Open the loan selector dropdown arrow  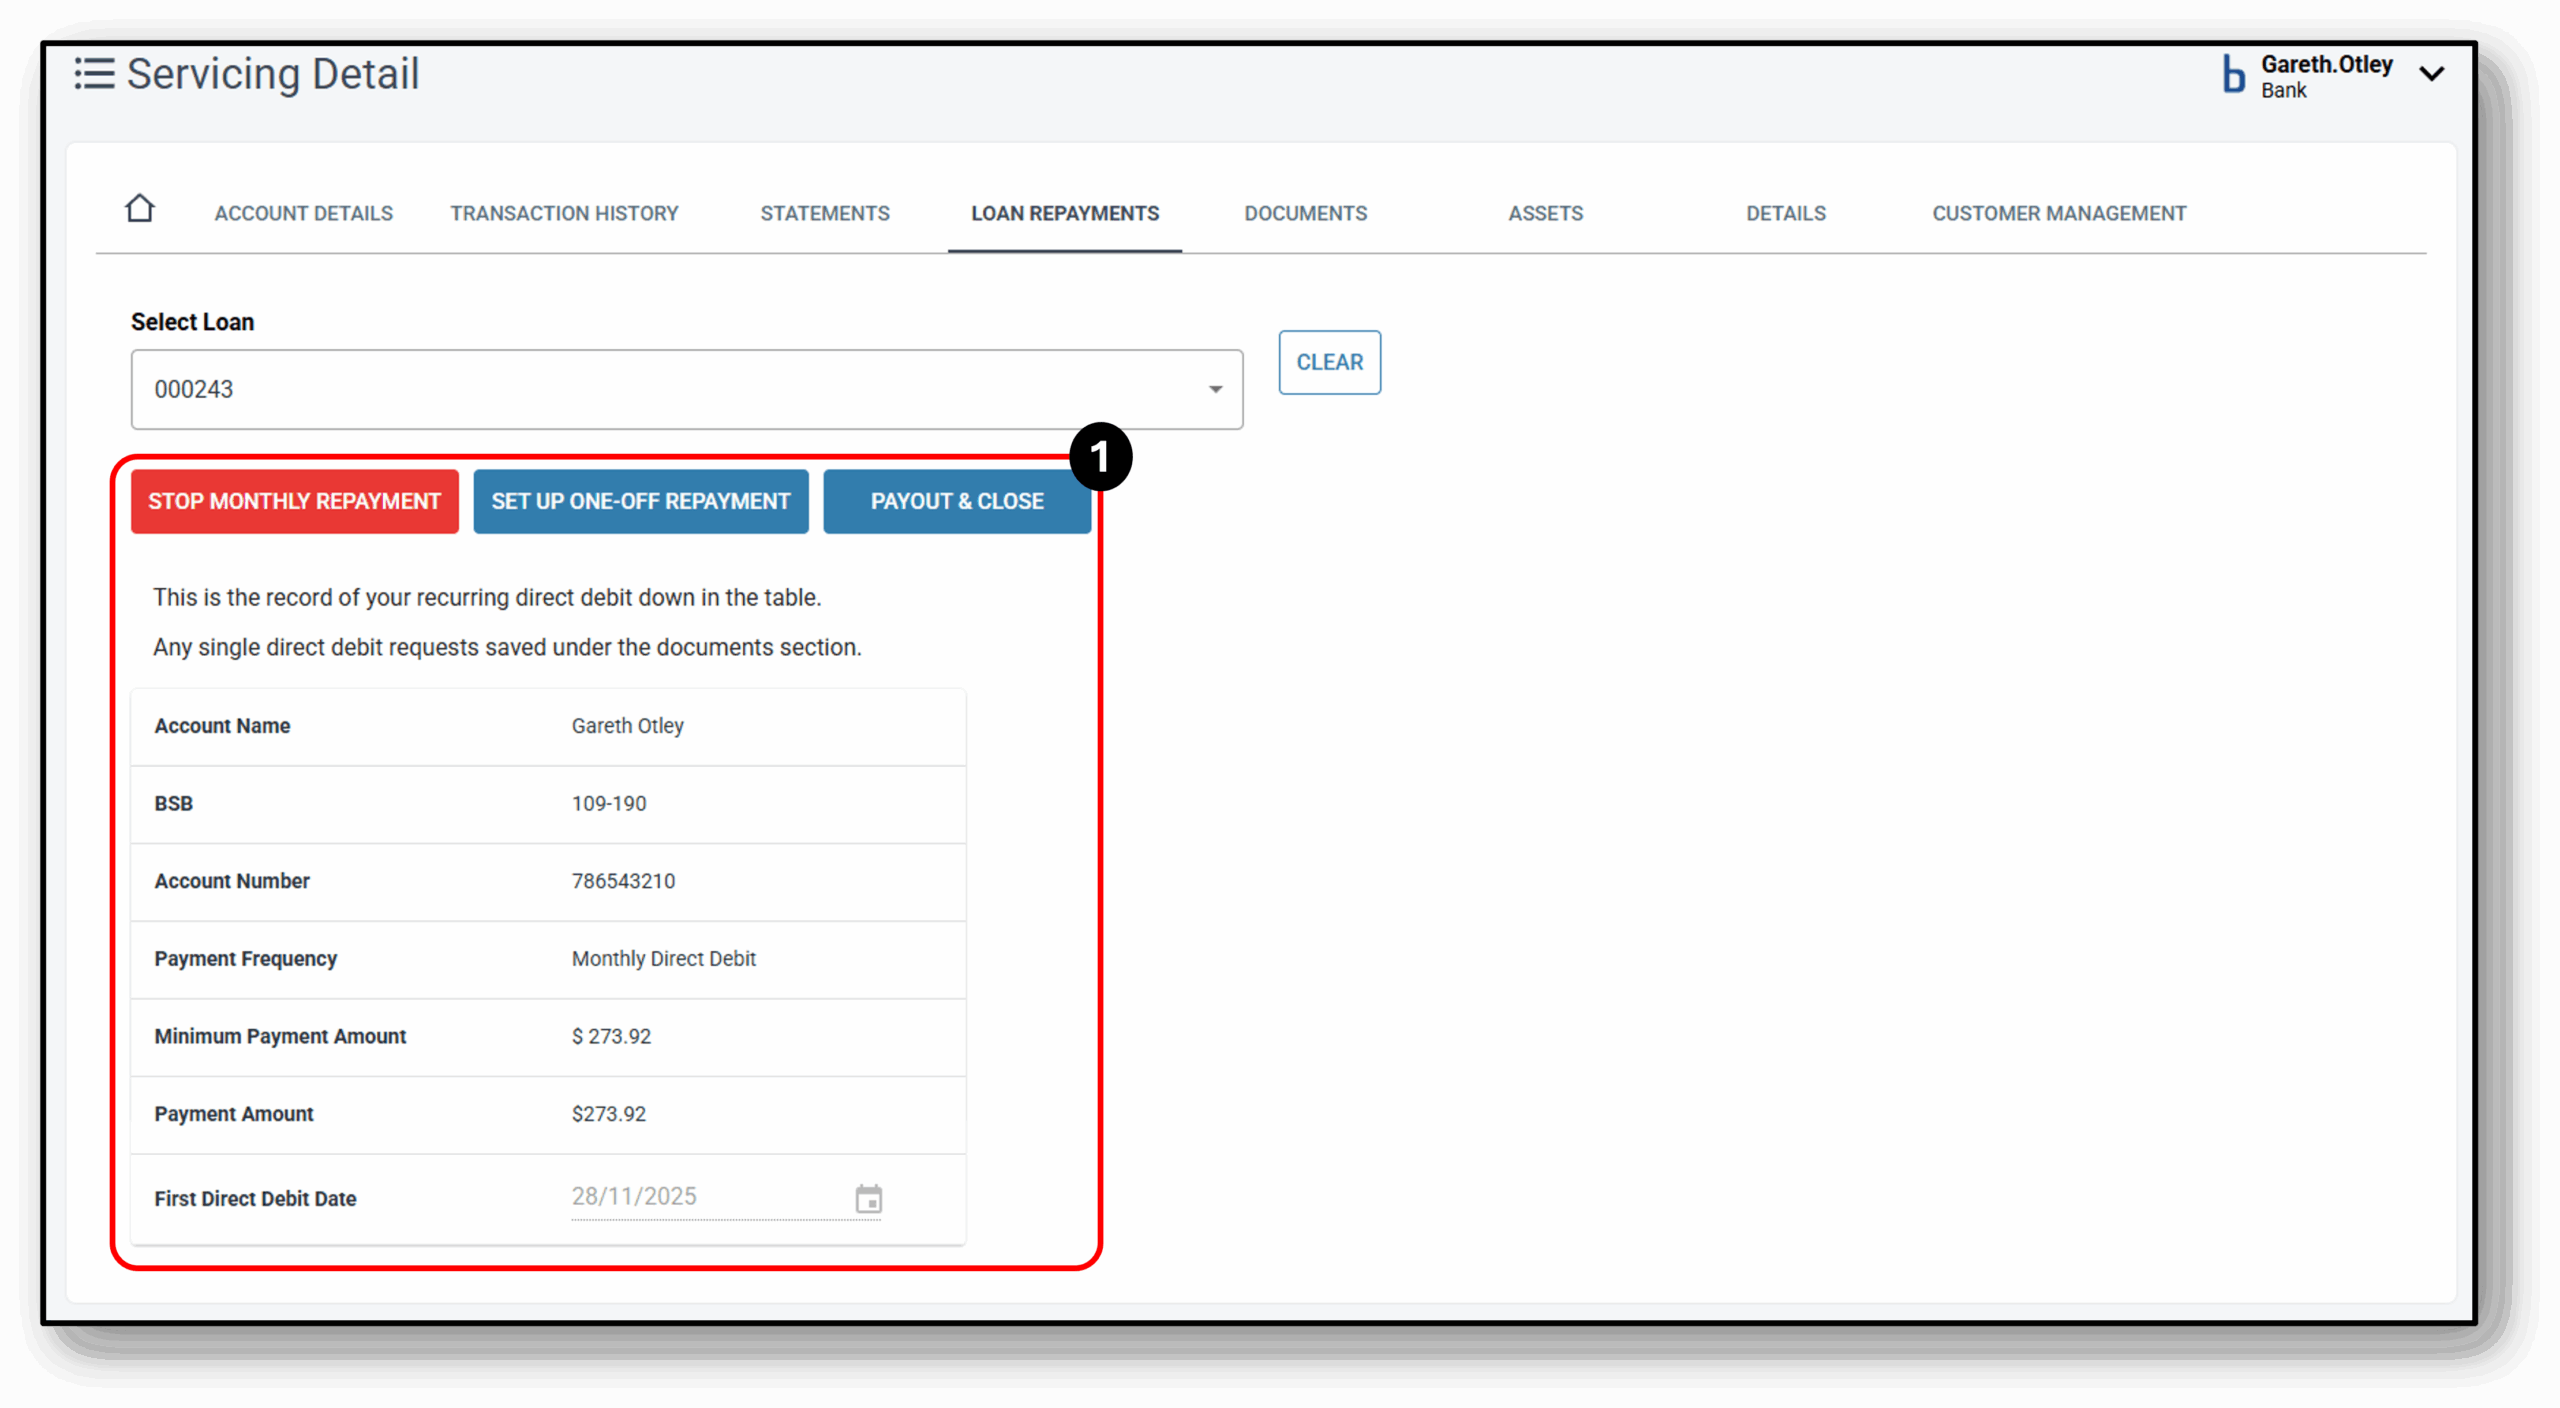pos(1215,389)
